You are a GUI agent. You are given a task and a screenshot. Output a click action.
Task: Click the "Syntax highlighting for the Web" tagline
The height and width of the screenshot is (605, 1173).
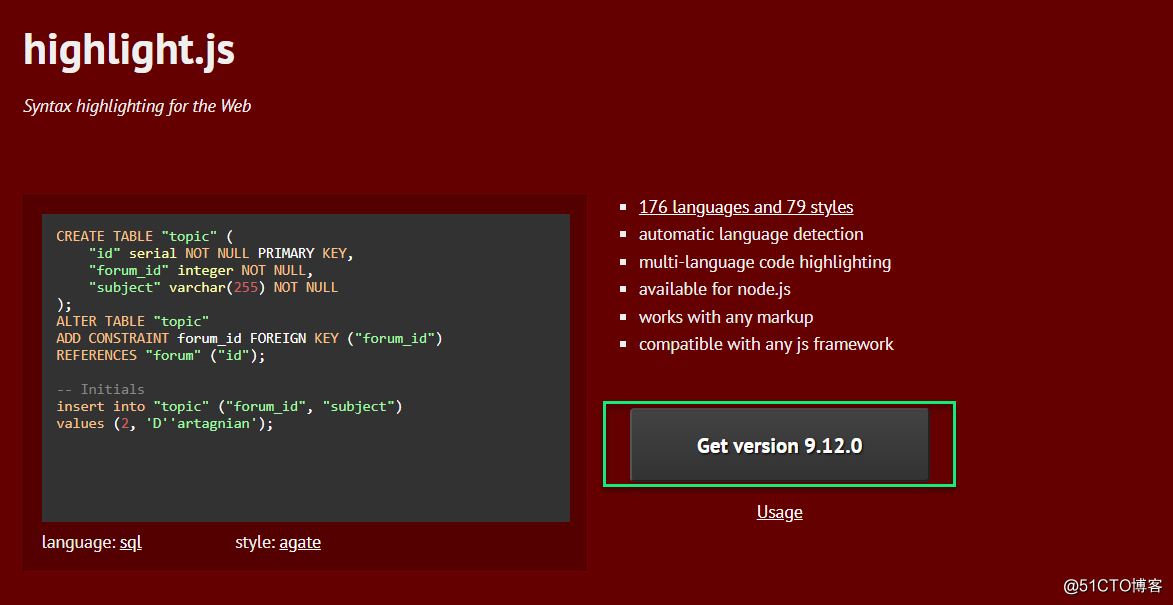pyautogui.click(x=137, y=106)
